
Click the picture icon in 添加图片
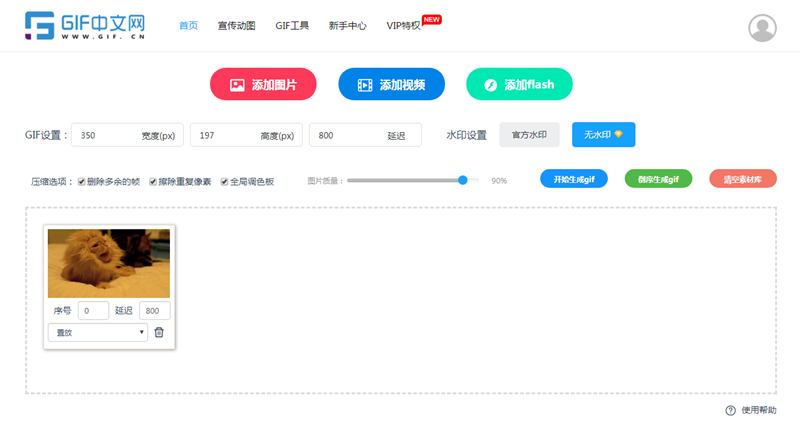(237, 85)
